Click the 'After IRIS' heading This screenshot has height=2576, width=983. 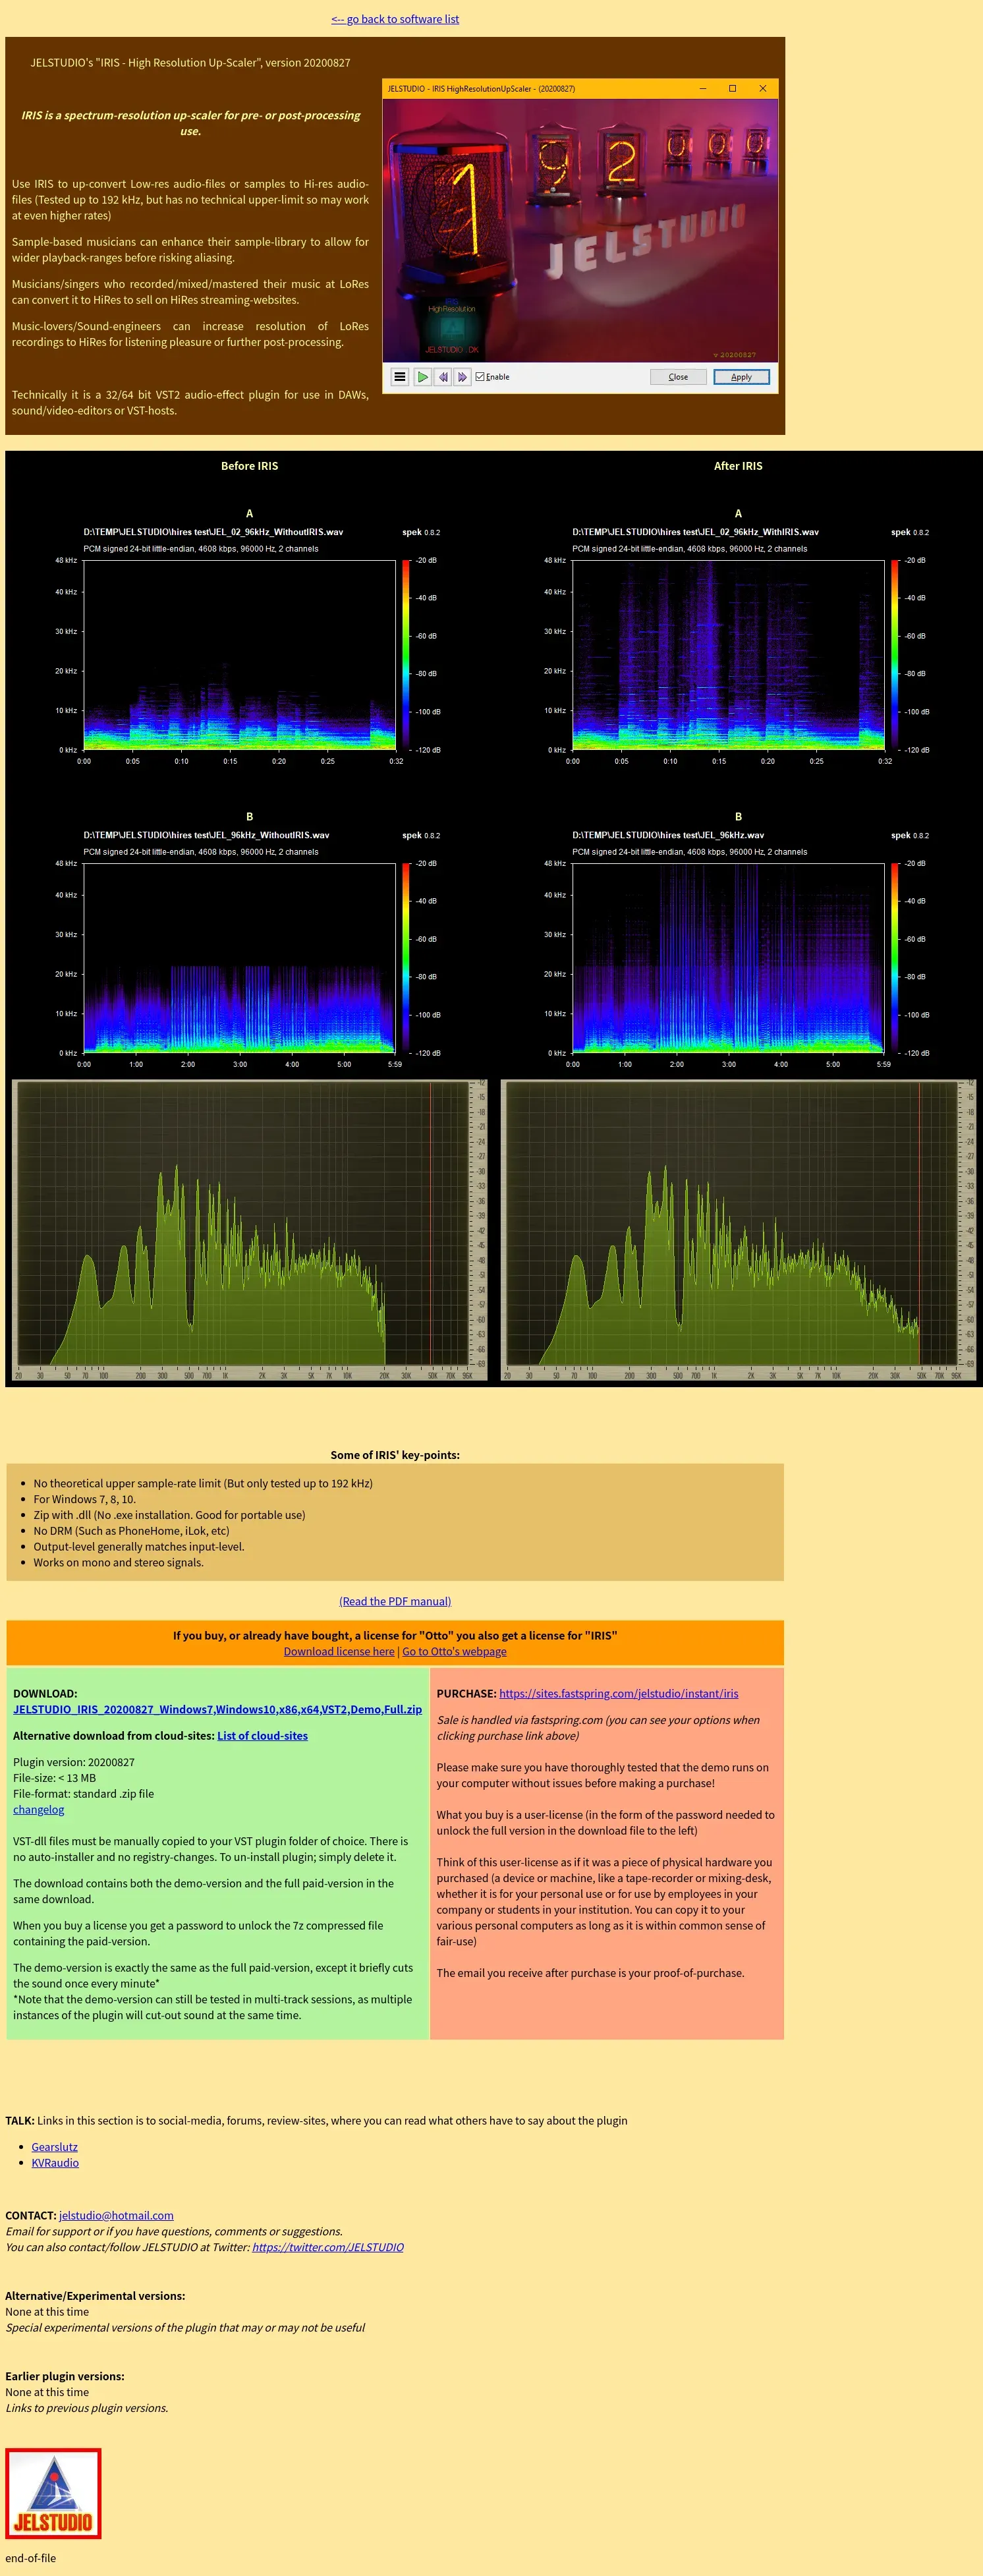click(738, 466)
